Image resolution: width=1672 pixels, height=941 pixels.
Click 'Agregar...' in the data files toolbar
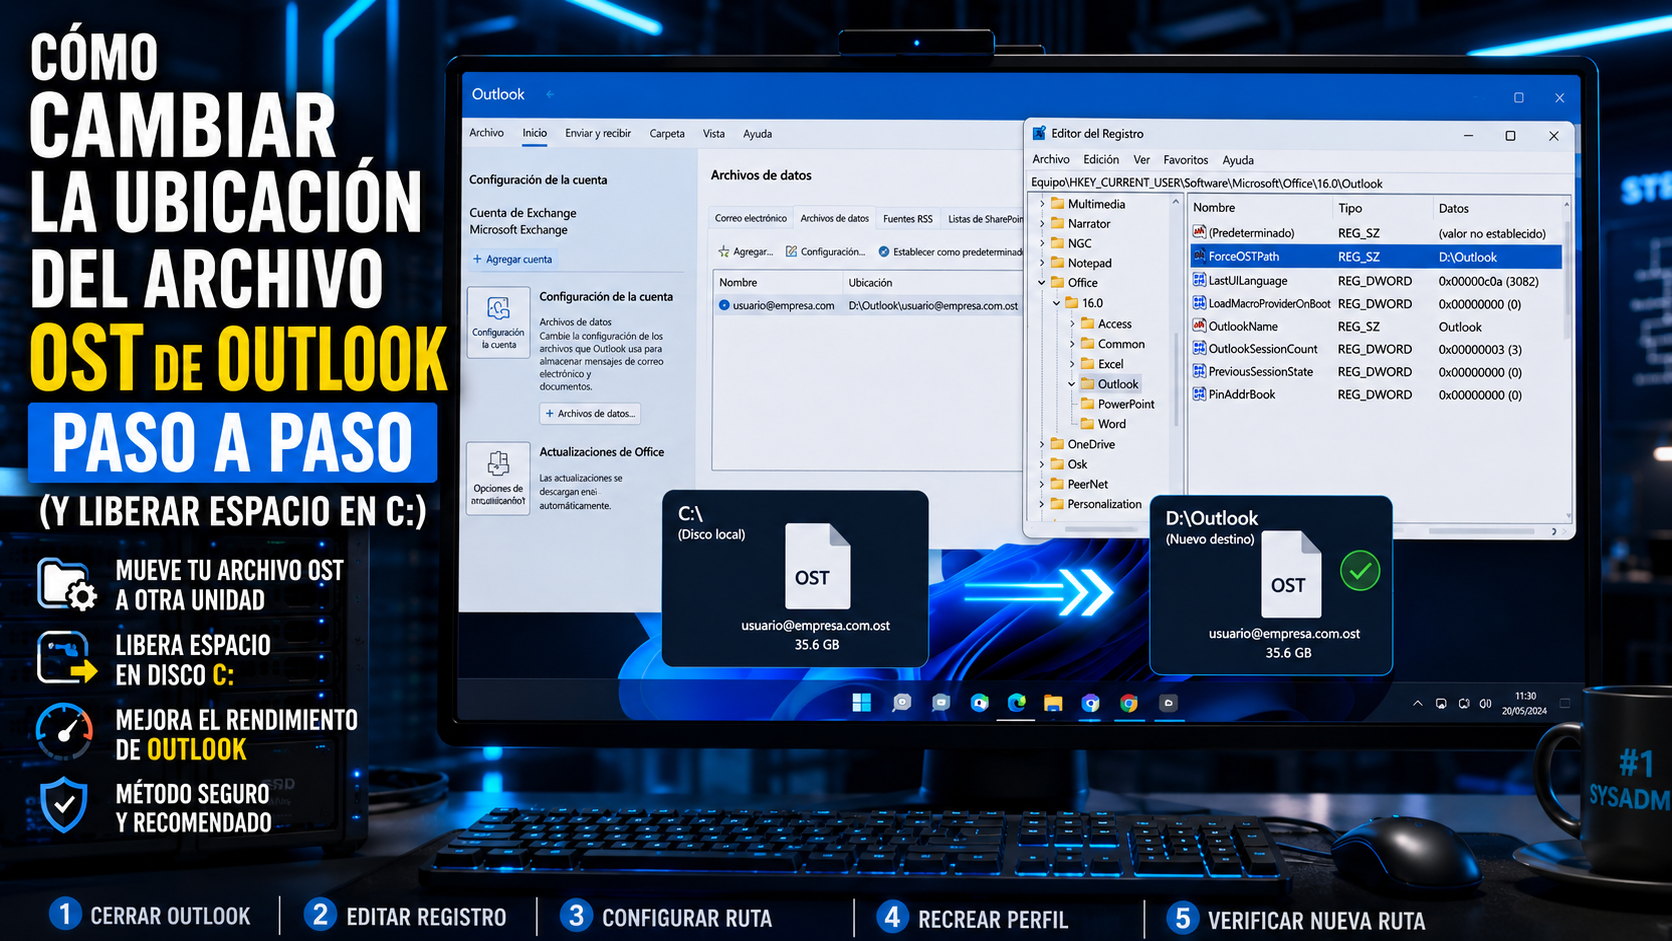[746, 252]
